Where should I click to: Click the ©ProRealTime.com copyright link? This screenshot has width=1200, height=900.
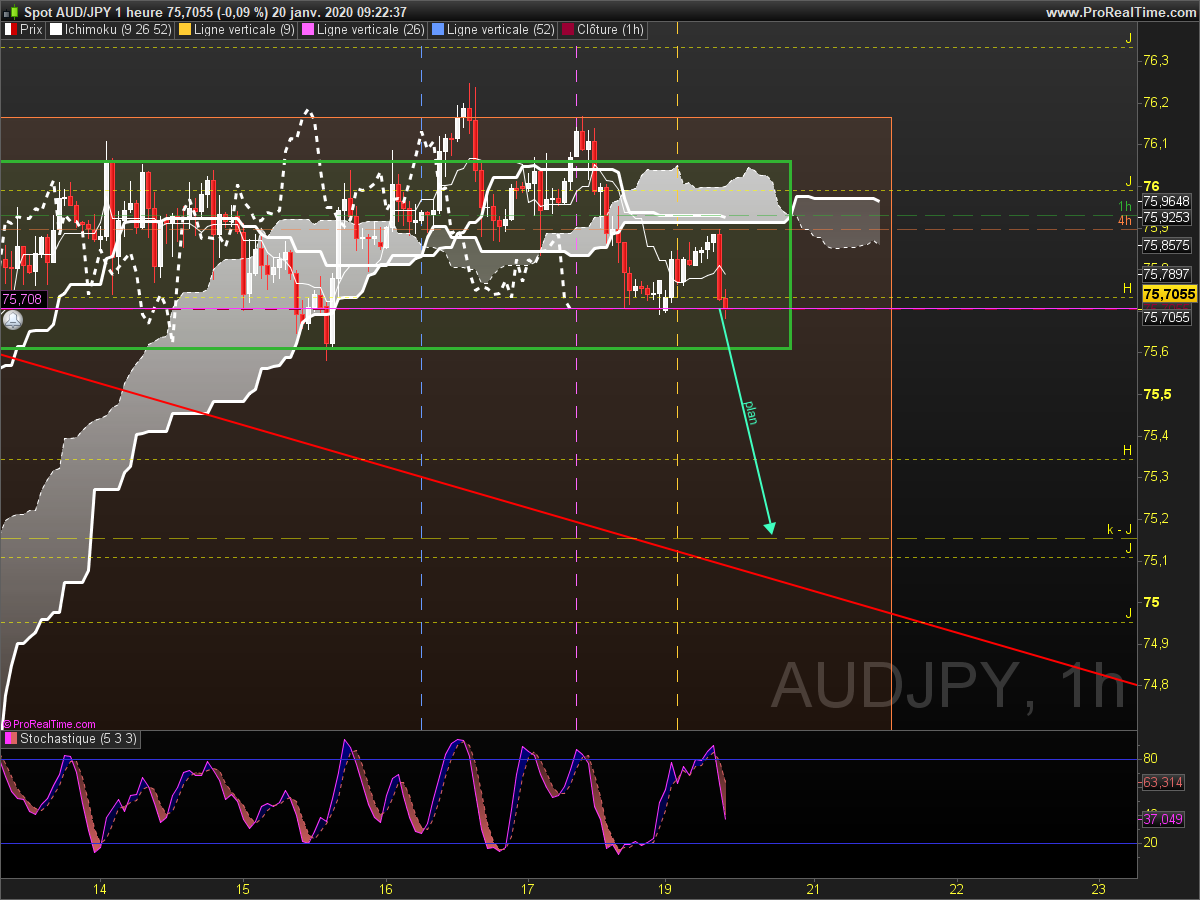tap(50, 724)
